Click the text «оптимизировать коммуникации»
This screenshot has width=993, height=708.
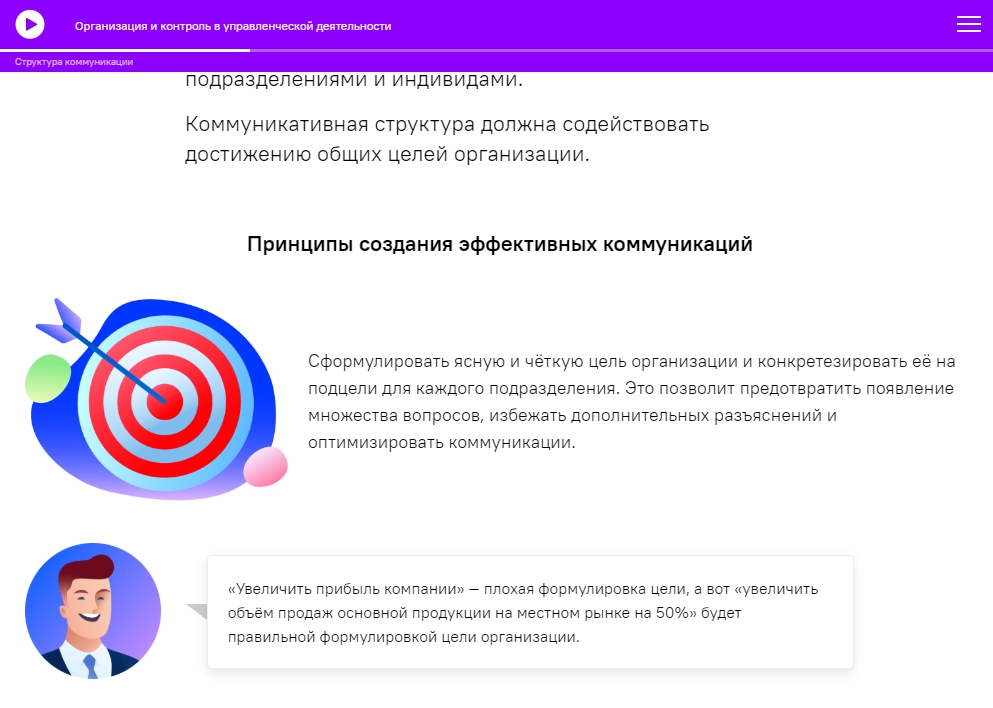442,442
